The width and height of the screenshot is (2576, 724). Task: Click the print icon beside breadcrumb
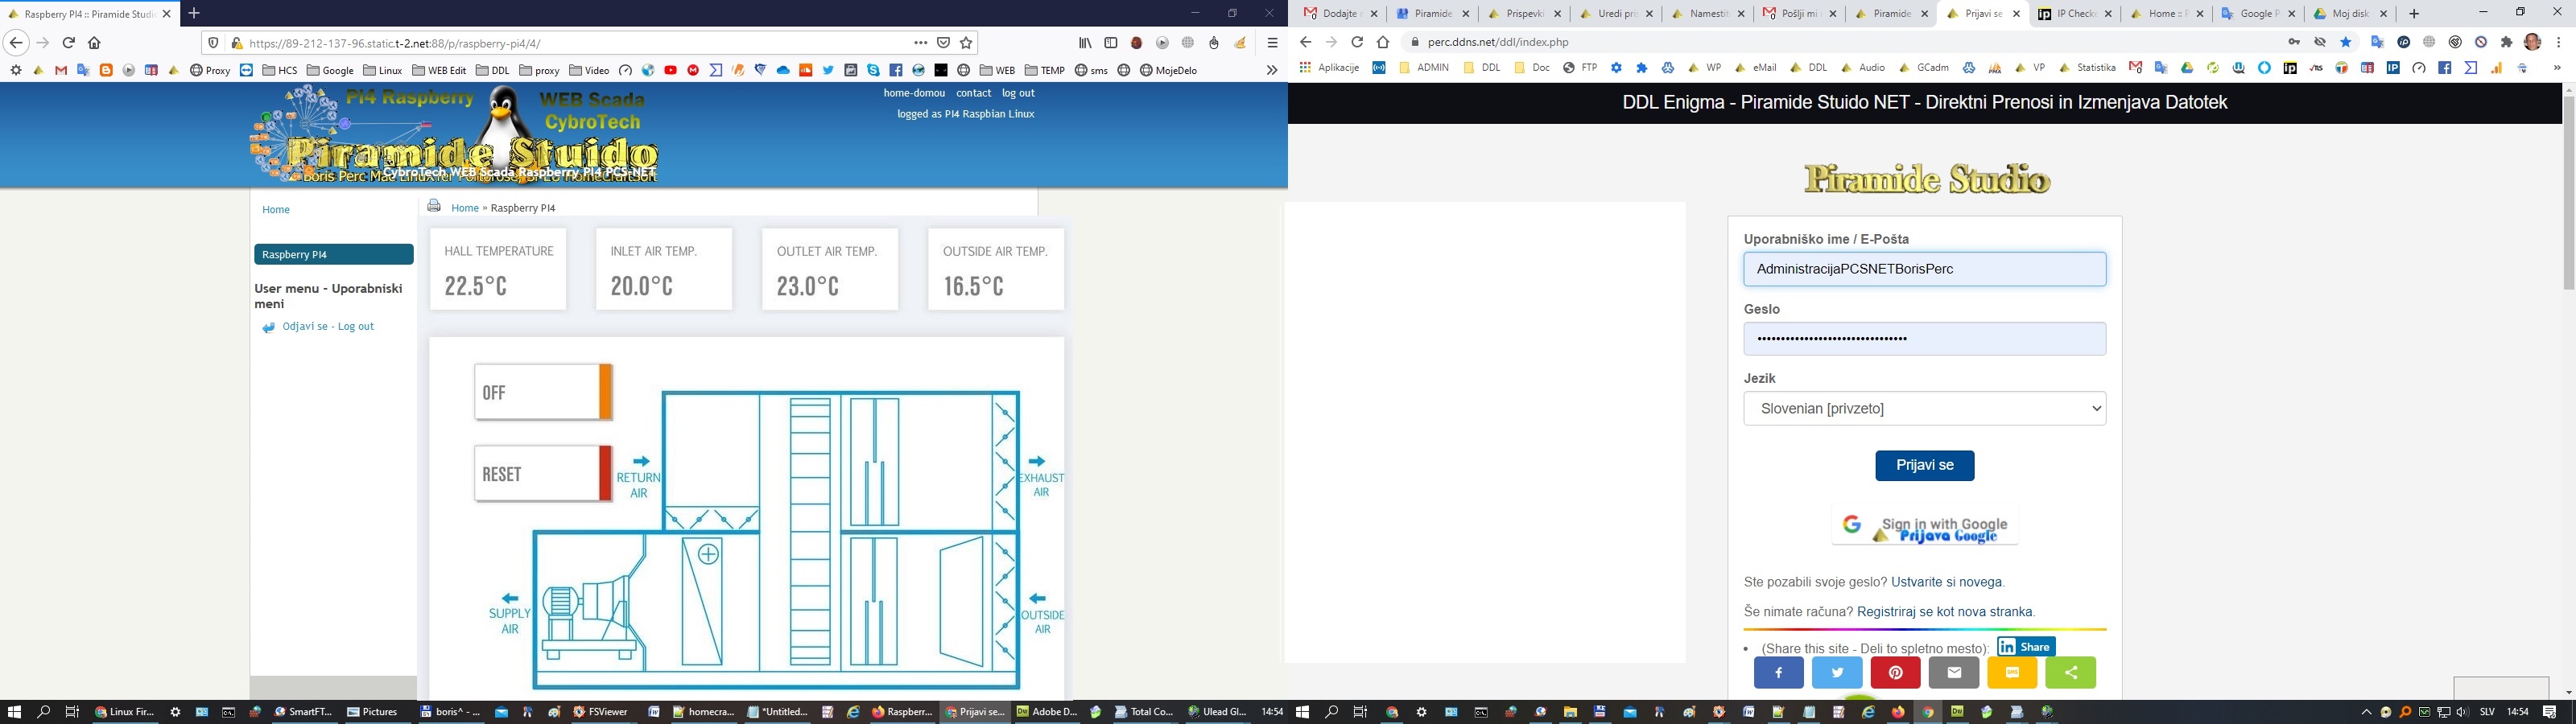[434, 206]
